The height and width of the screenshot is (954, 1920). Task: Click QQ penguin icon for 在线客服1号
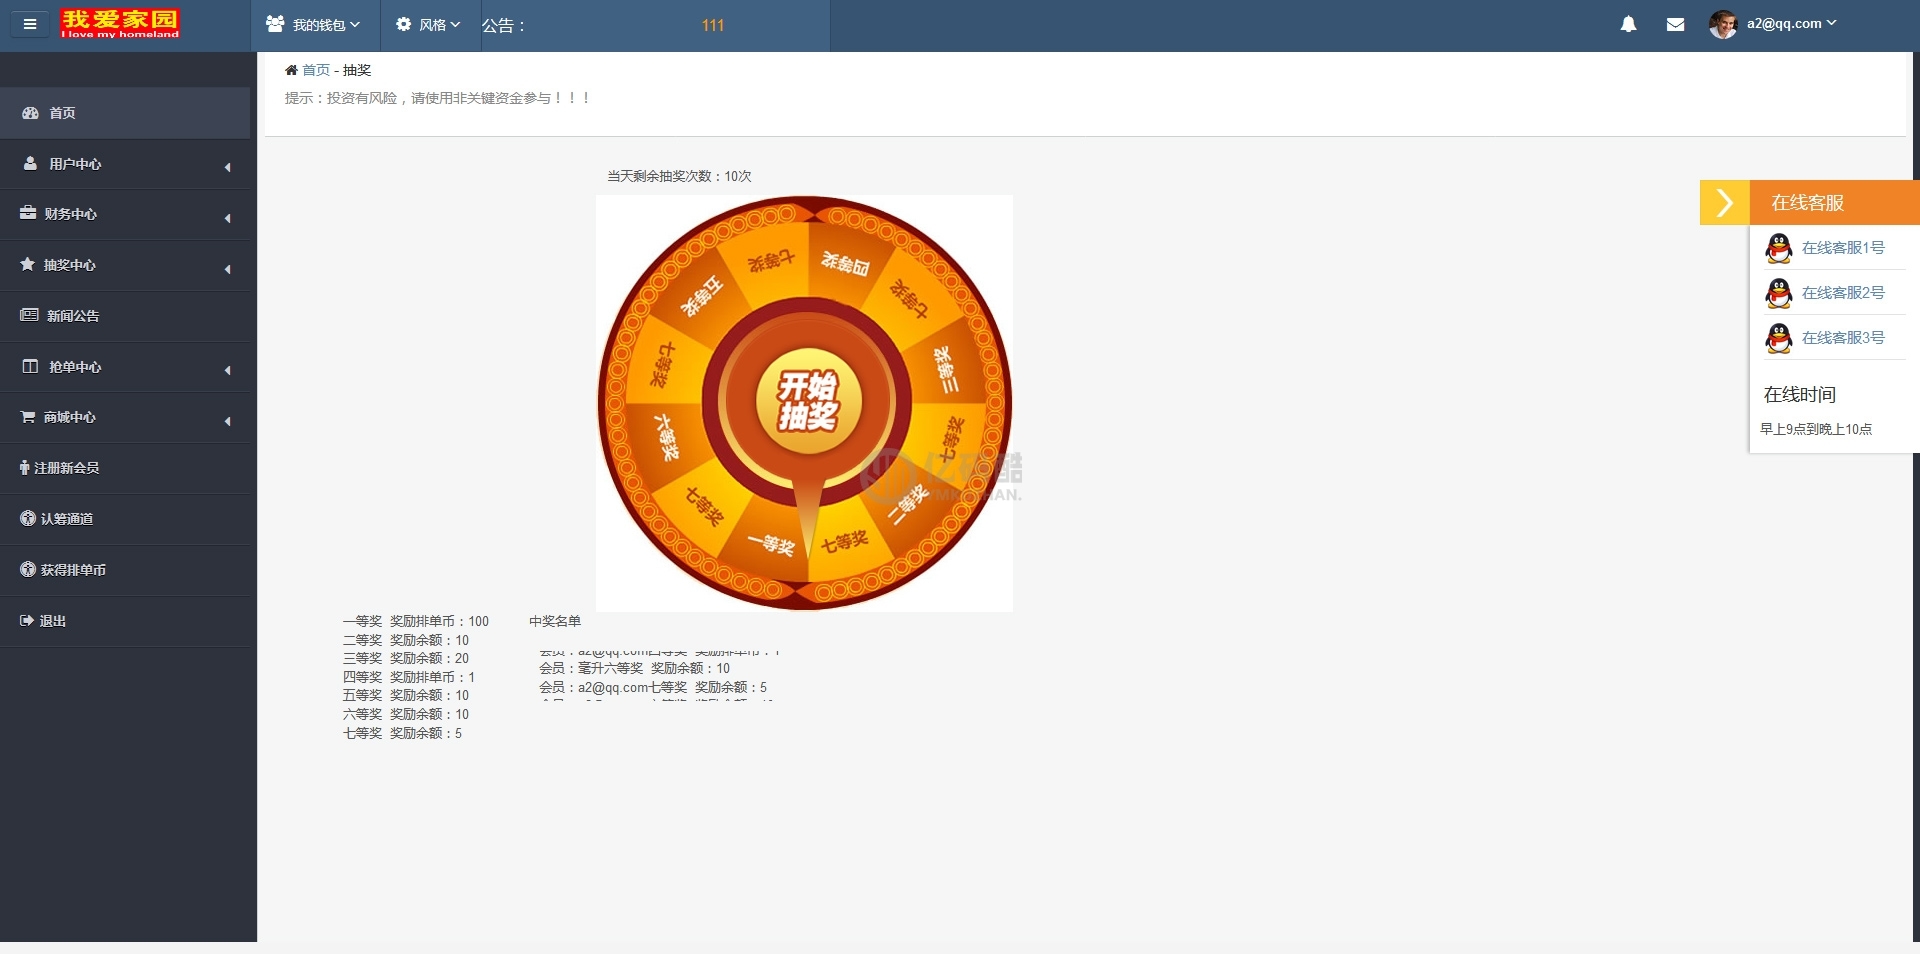[1778, 248]
